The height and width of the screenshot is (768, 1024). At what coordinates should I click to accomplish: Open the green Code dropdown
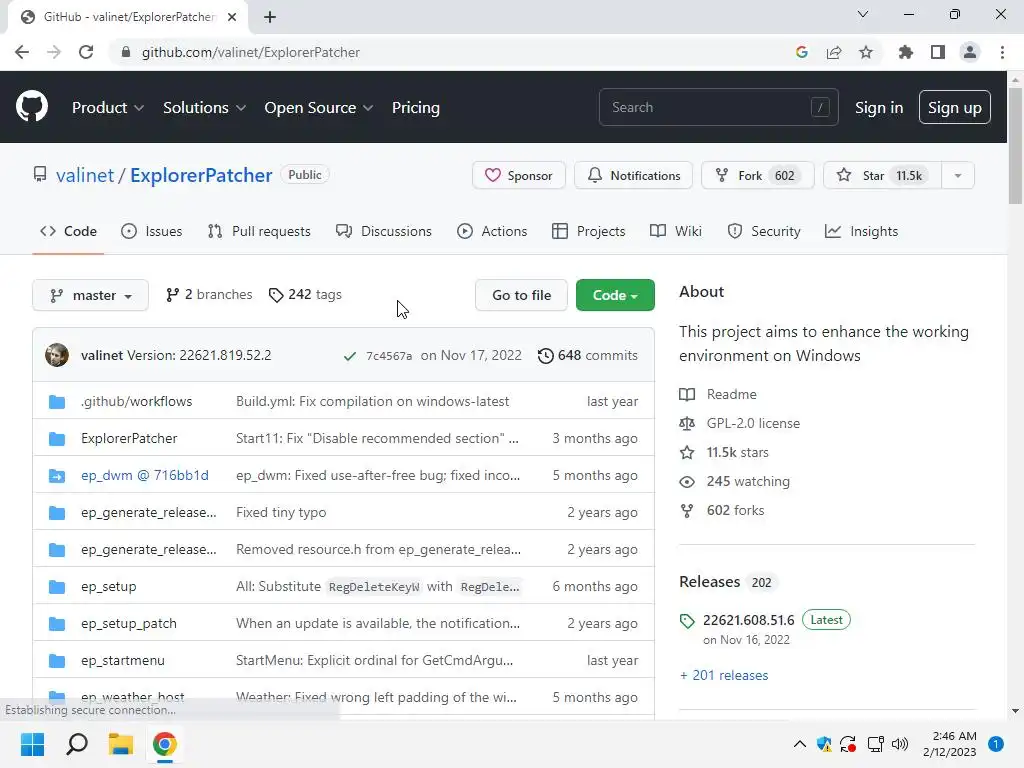pyautogui.click(x=615, y=295)
